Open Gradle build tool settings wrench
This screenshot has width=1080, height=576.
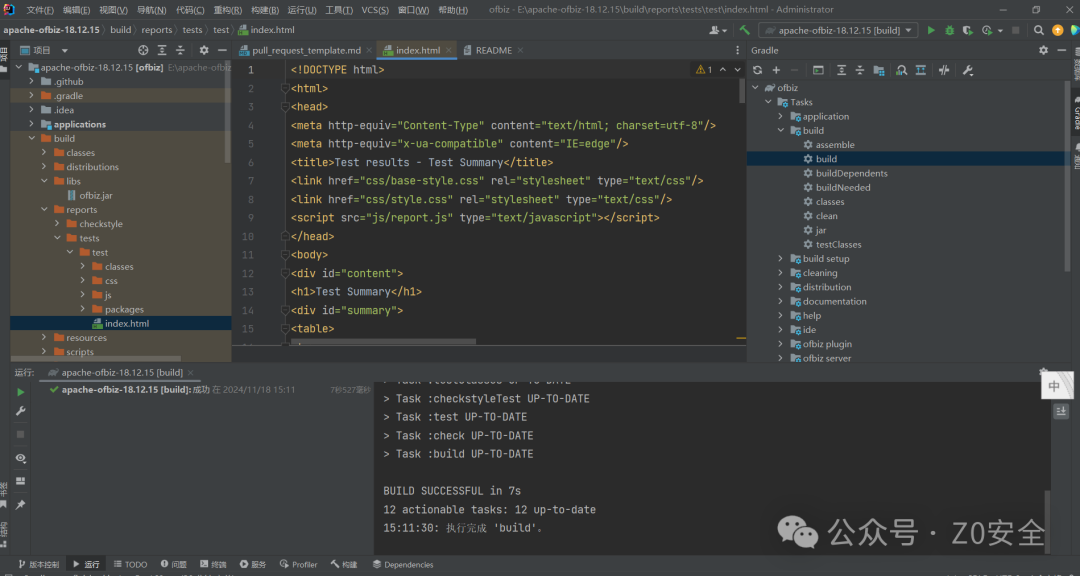click(967, 70)
